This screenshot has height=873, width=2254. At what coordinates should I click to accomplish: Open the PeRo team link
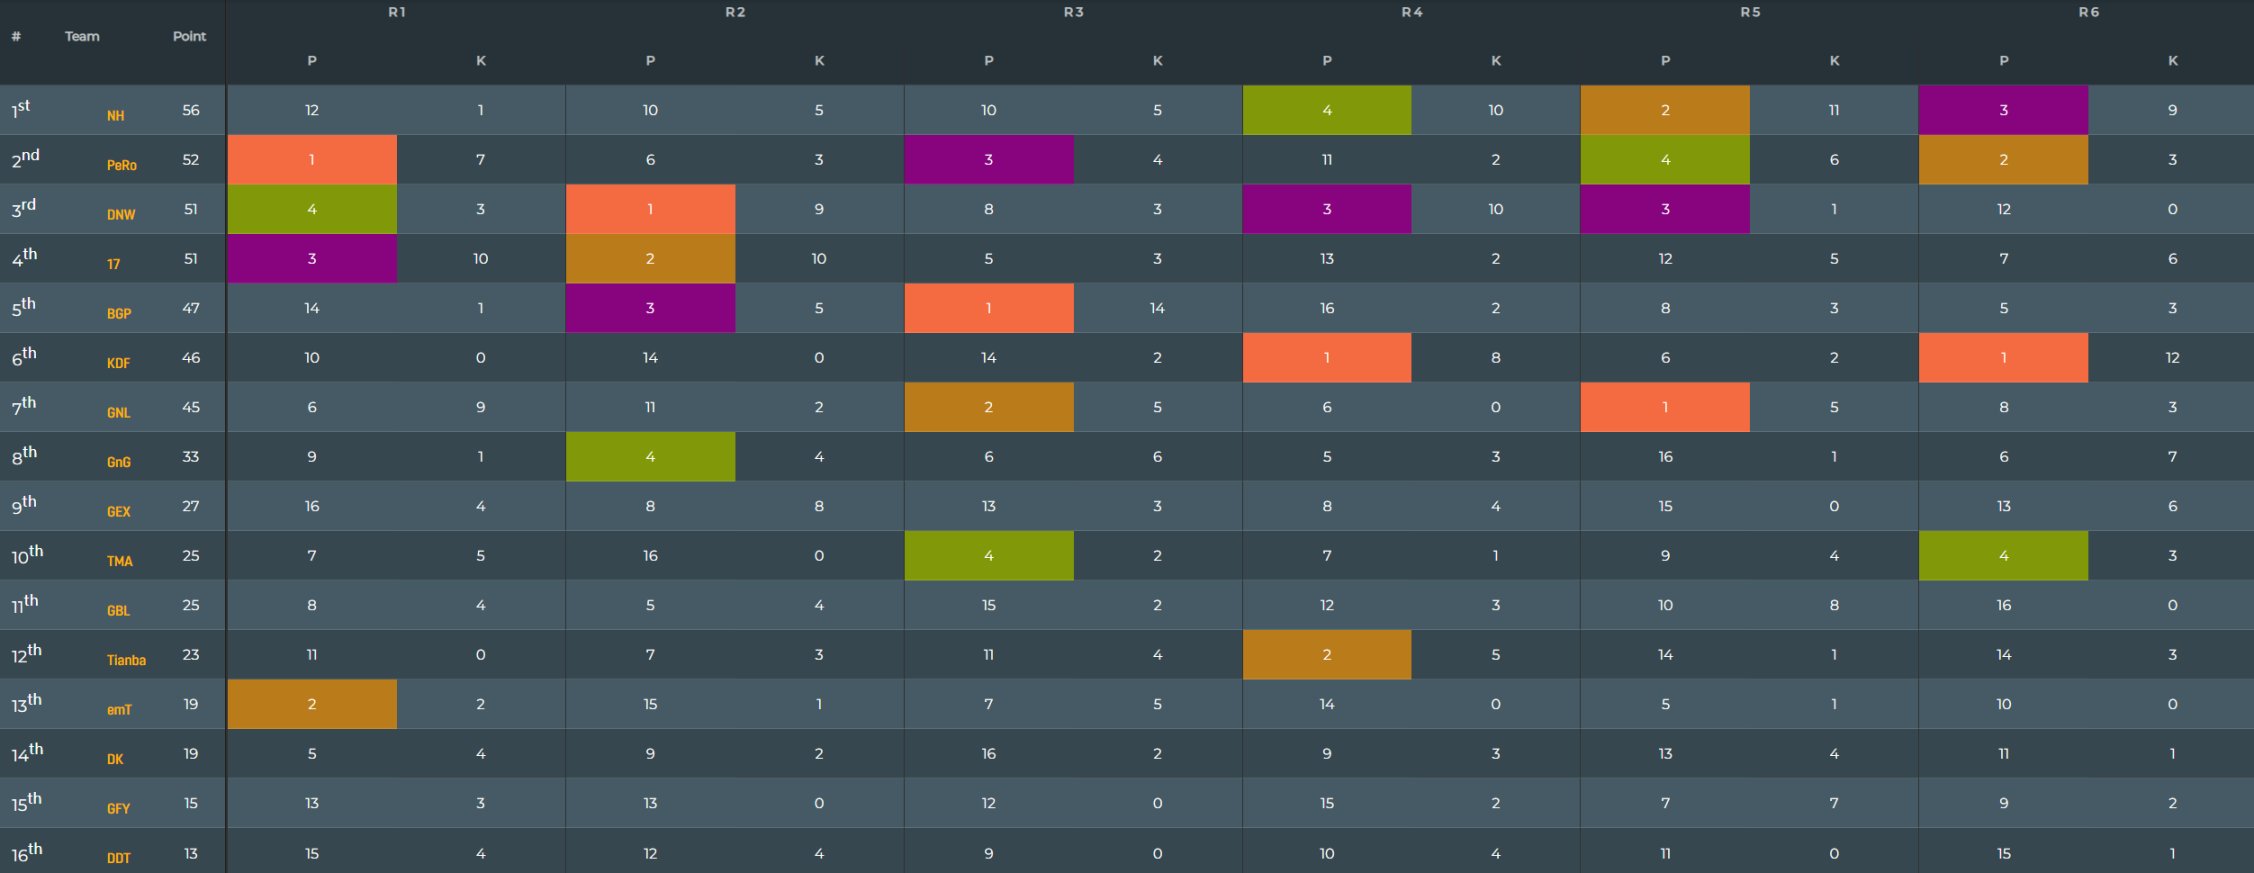[x=122, y=165]
